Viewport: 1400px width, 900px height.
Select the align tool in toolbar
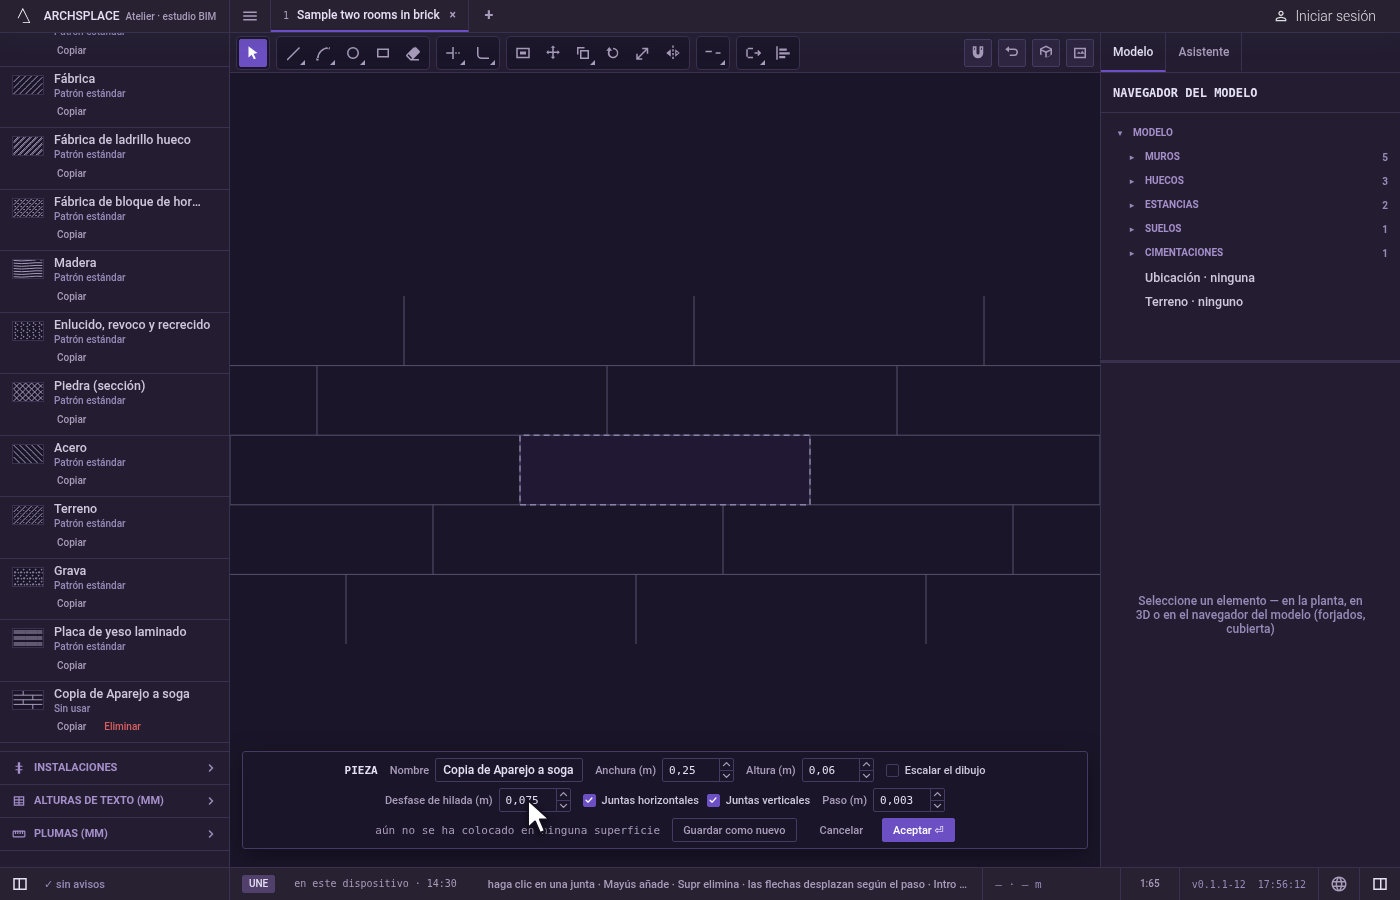tap(783, 53)
